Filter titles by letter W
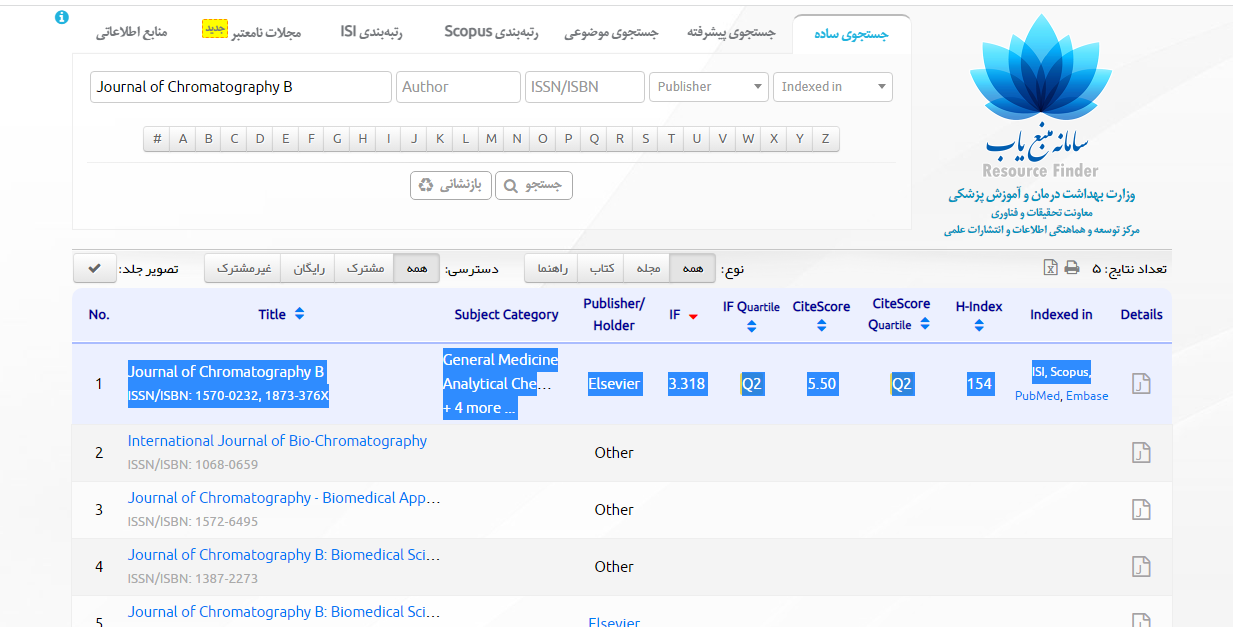Viewport: 1233px width, 627px height. click(x=748, y=139)
